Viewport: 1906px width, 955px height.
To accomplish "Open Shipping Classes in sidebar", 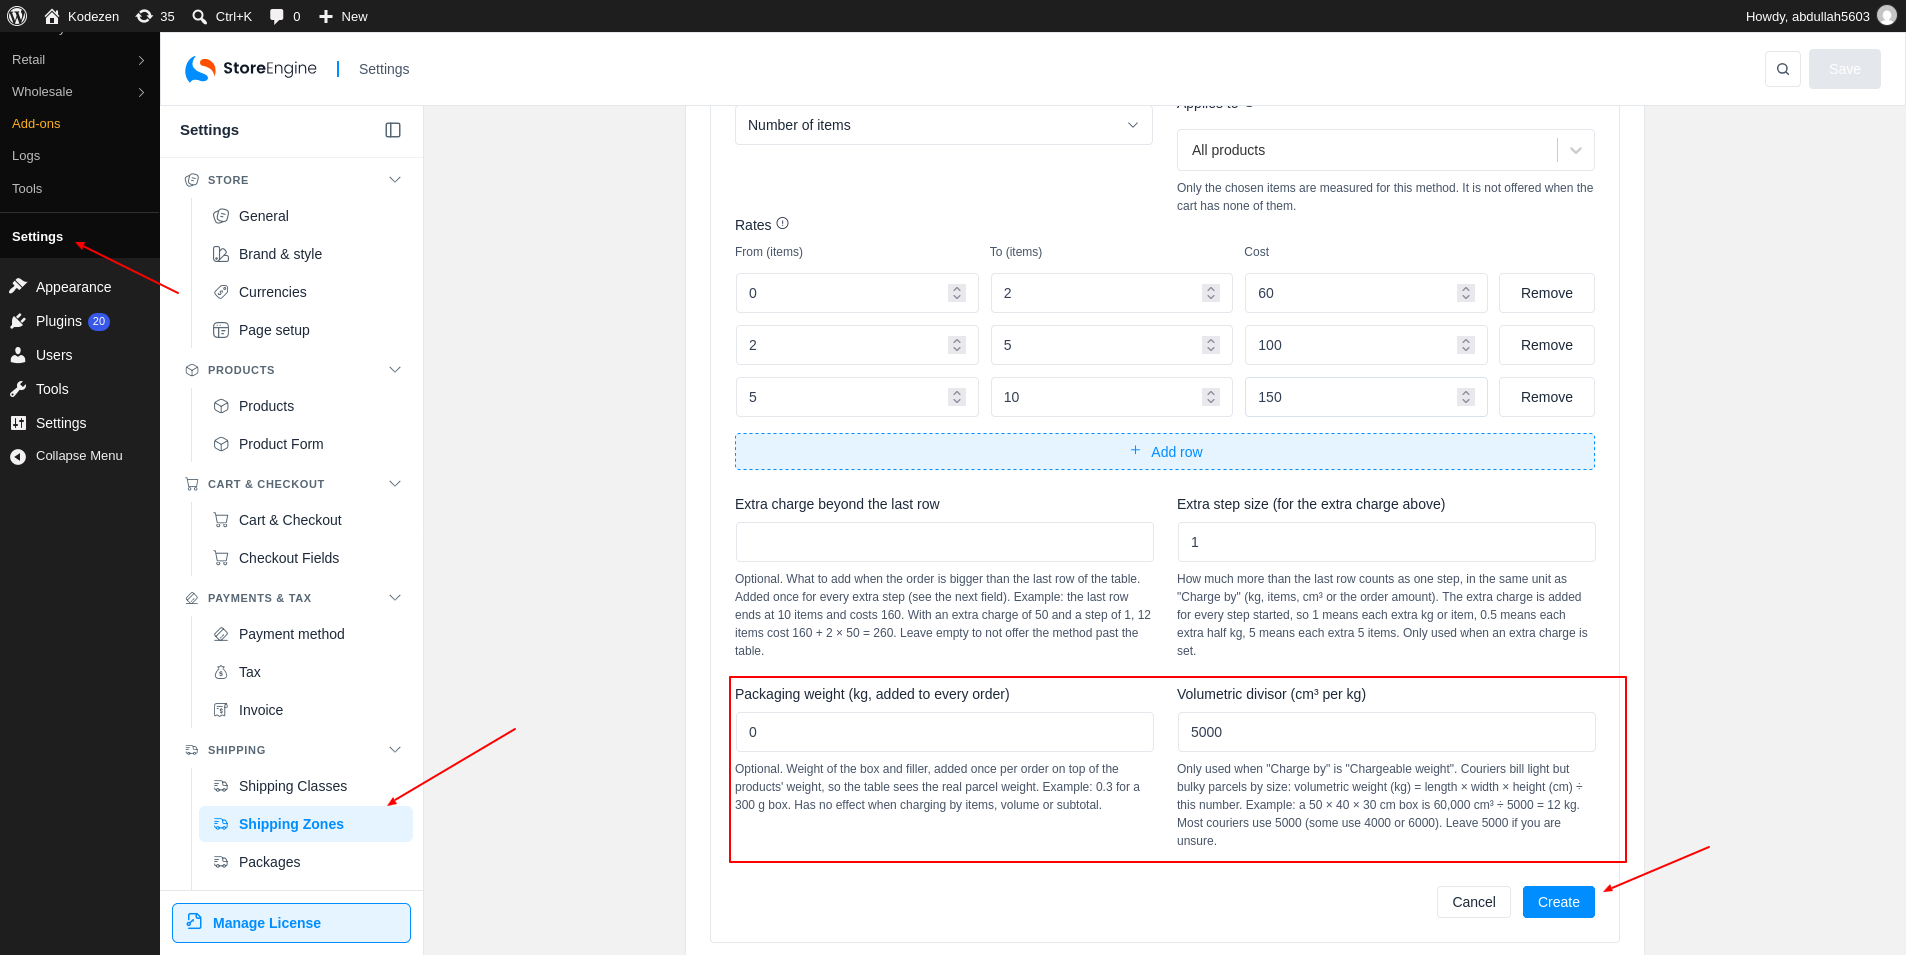I will point(293,786).
